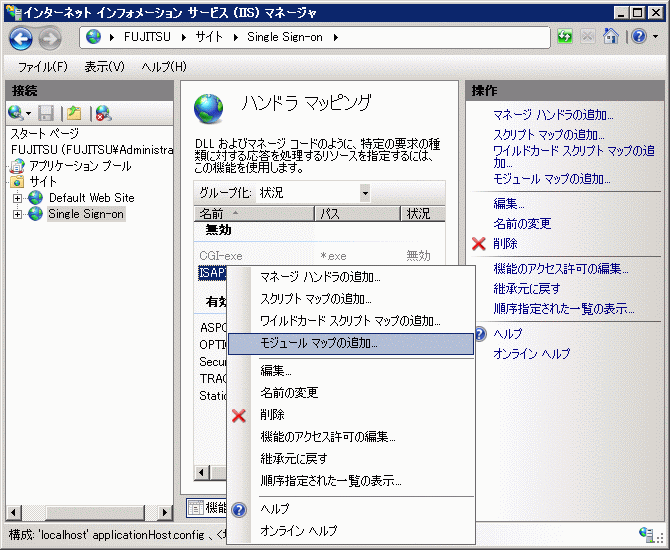Choose 順序指定された一覧の表示 in context menu
This screenshot has width=670, height=550.
point(351,481)
